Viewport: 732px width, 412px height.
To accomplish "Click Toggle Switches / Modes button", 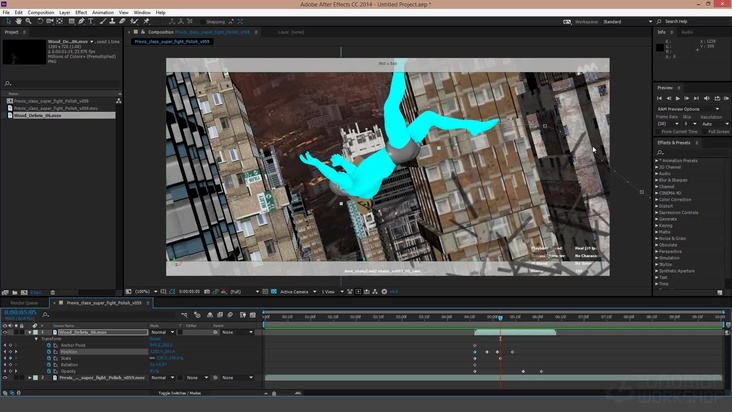I will 180,393.
